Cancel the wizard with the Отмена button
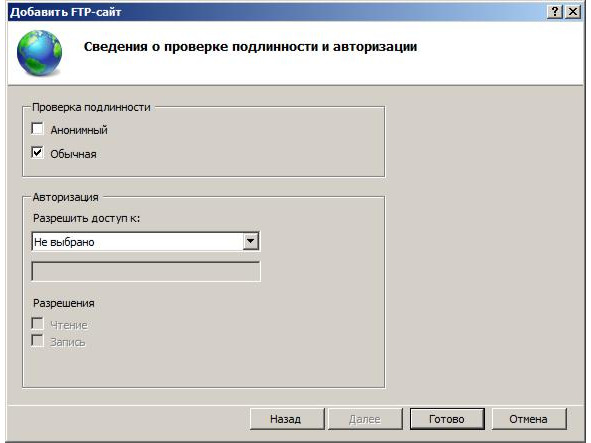591x443 pixels. click(x=529, y=419)
